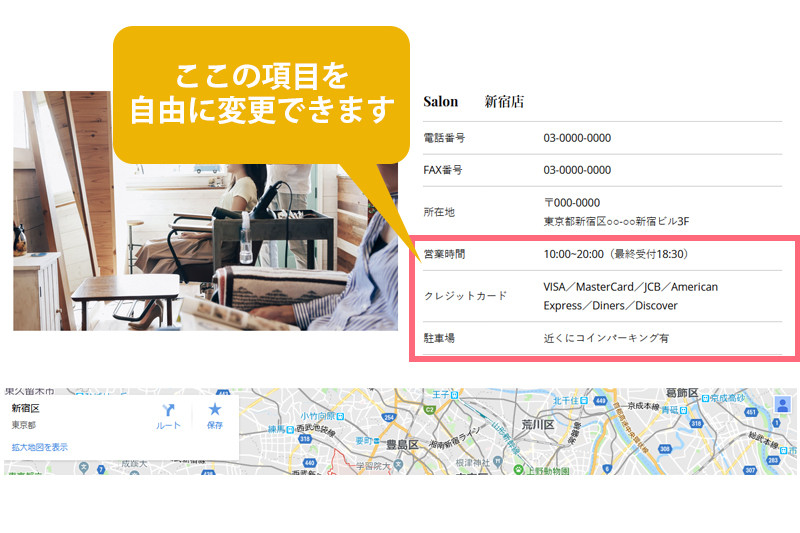Click the Salon 新宿店 heading
800x533 pixels.
pyautogui.click(x=474, y=102)
